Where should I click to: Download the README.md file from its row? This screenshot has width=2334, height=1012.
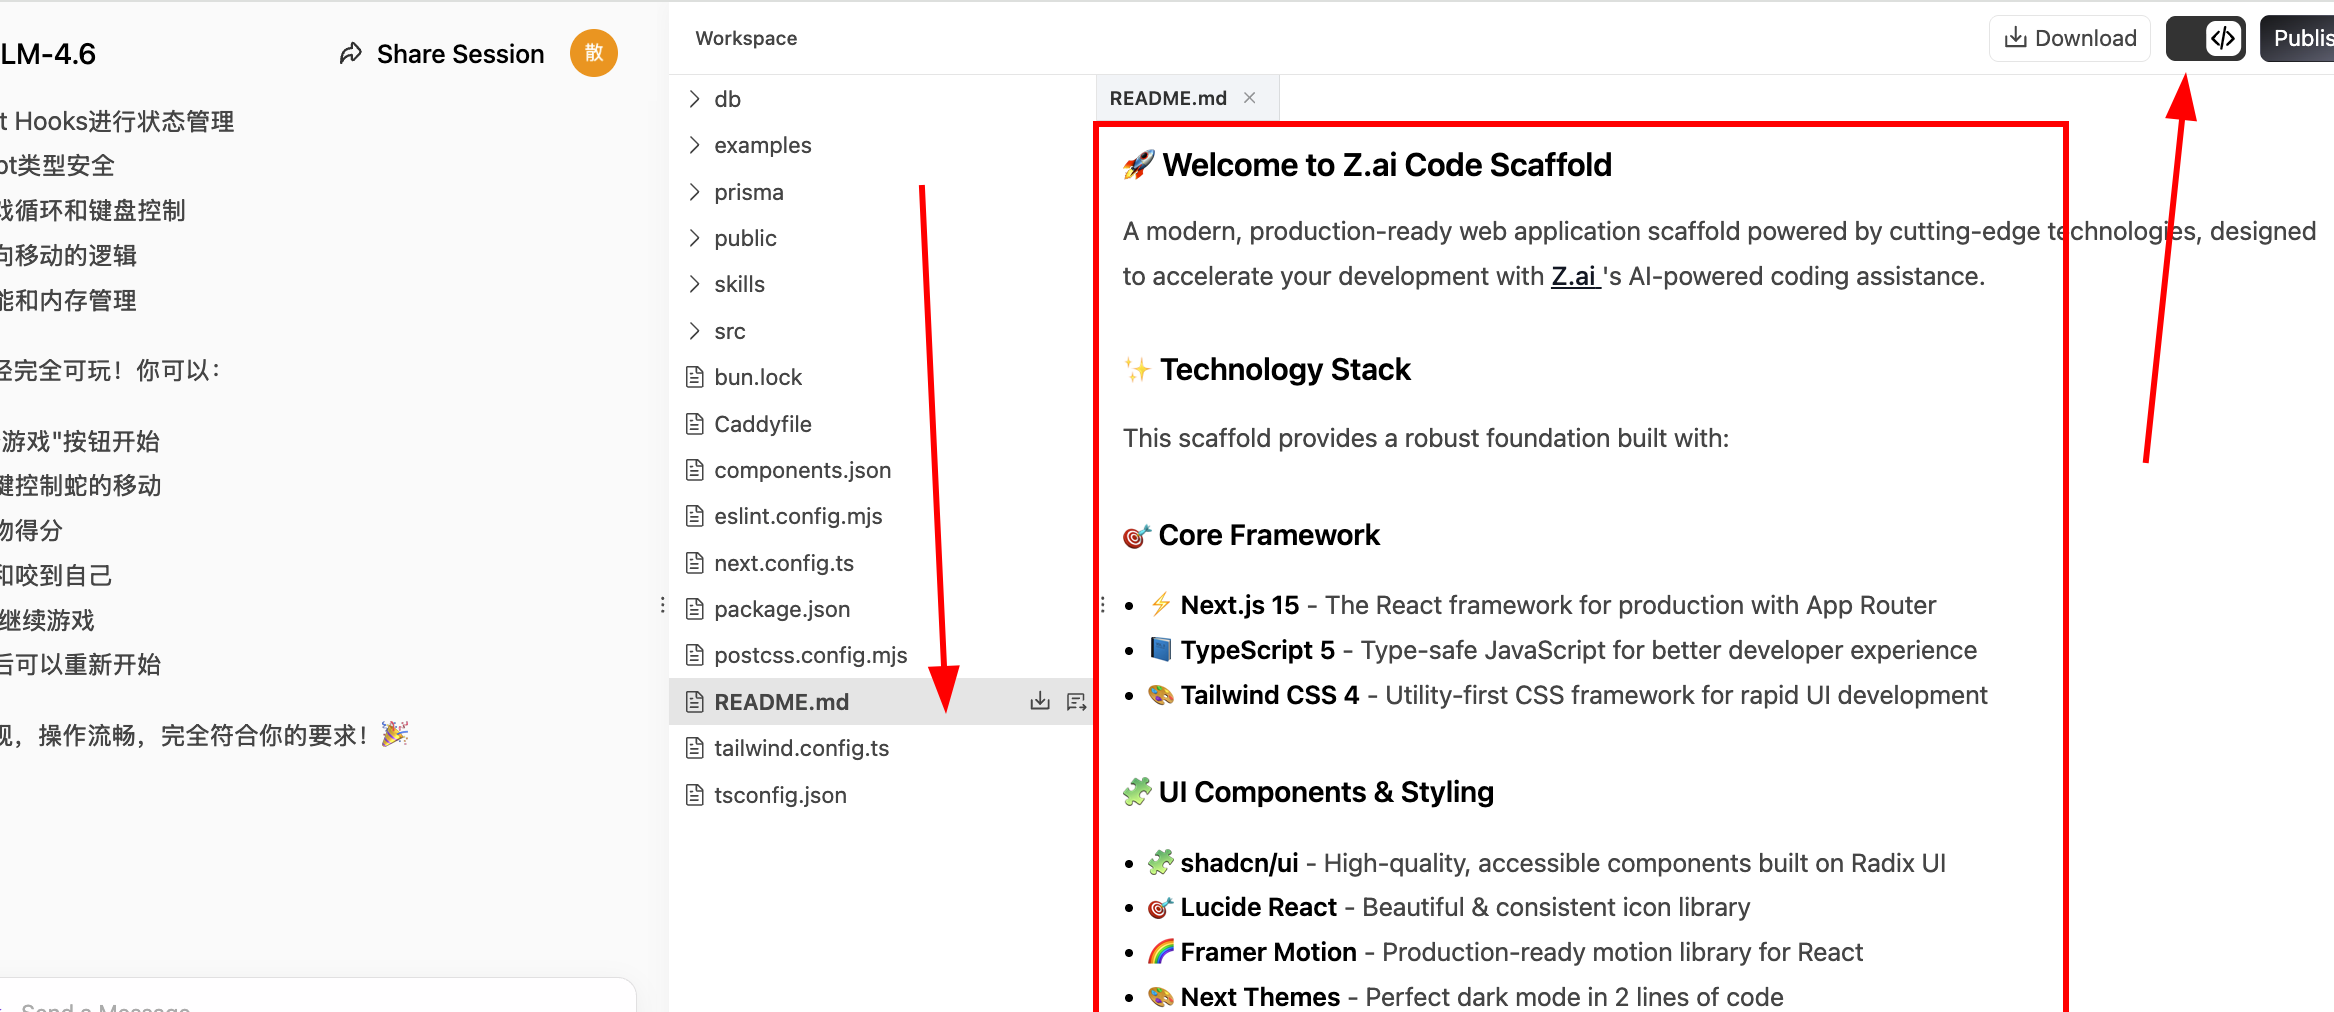point(1040,701)
